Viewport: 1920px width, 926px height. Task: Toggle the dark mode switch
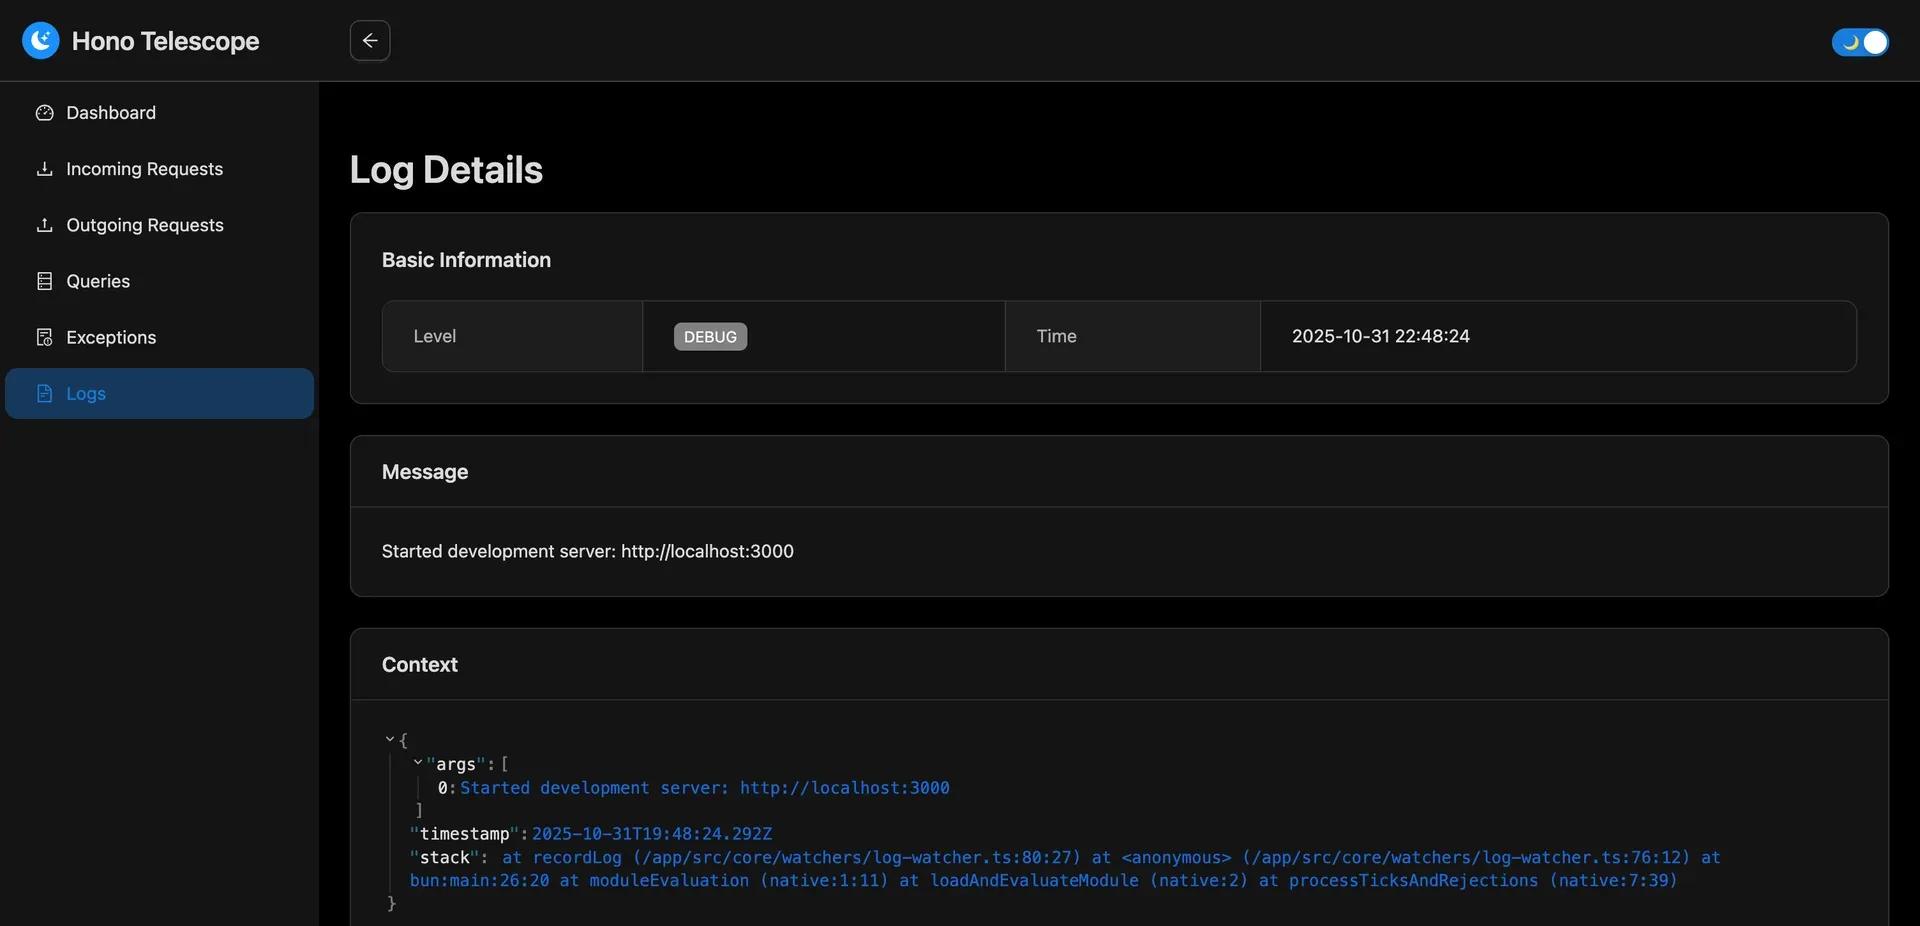(1859, 41)
